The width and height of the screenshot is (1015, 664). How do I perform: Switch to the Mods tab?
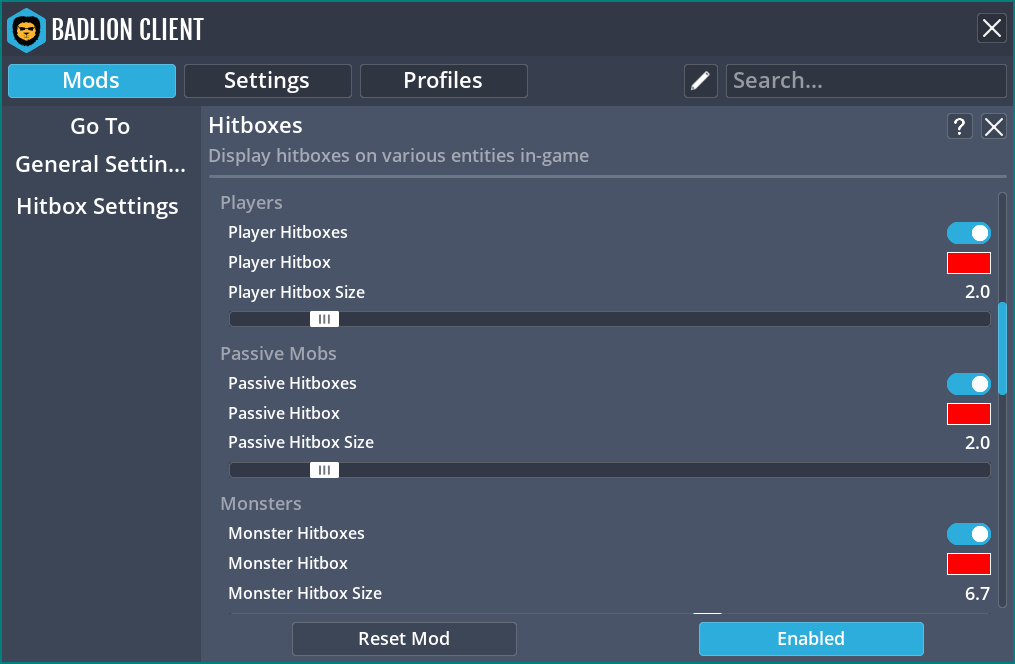(x=92, y=81)
